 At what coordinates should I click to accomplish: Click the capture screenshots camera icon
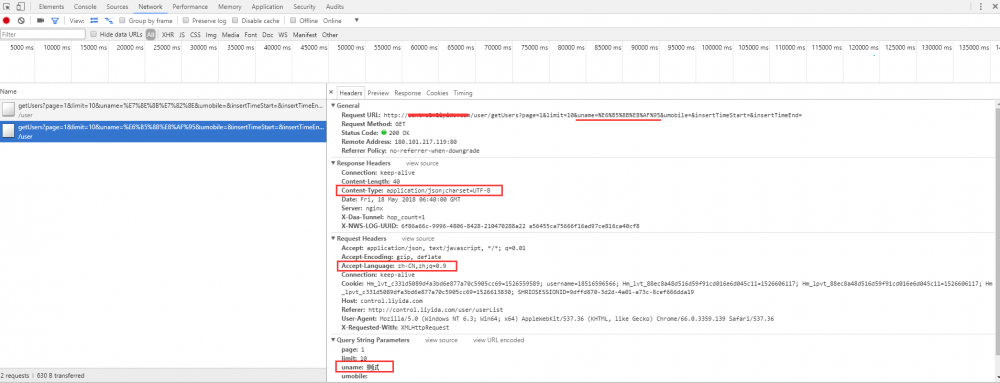tap(40, 20)
